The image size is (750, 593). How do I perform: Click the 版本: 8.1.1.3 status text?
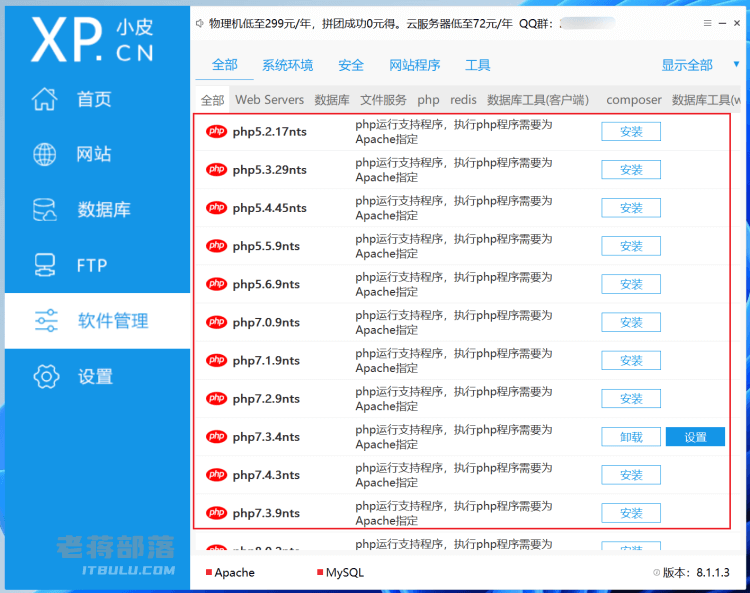[x=696, y=572]
